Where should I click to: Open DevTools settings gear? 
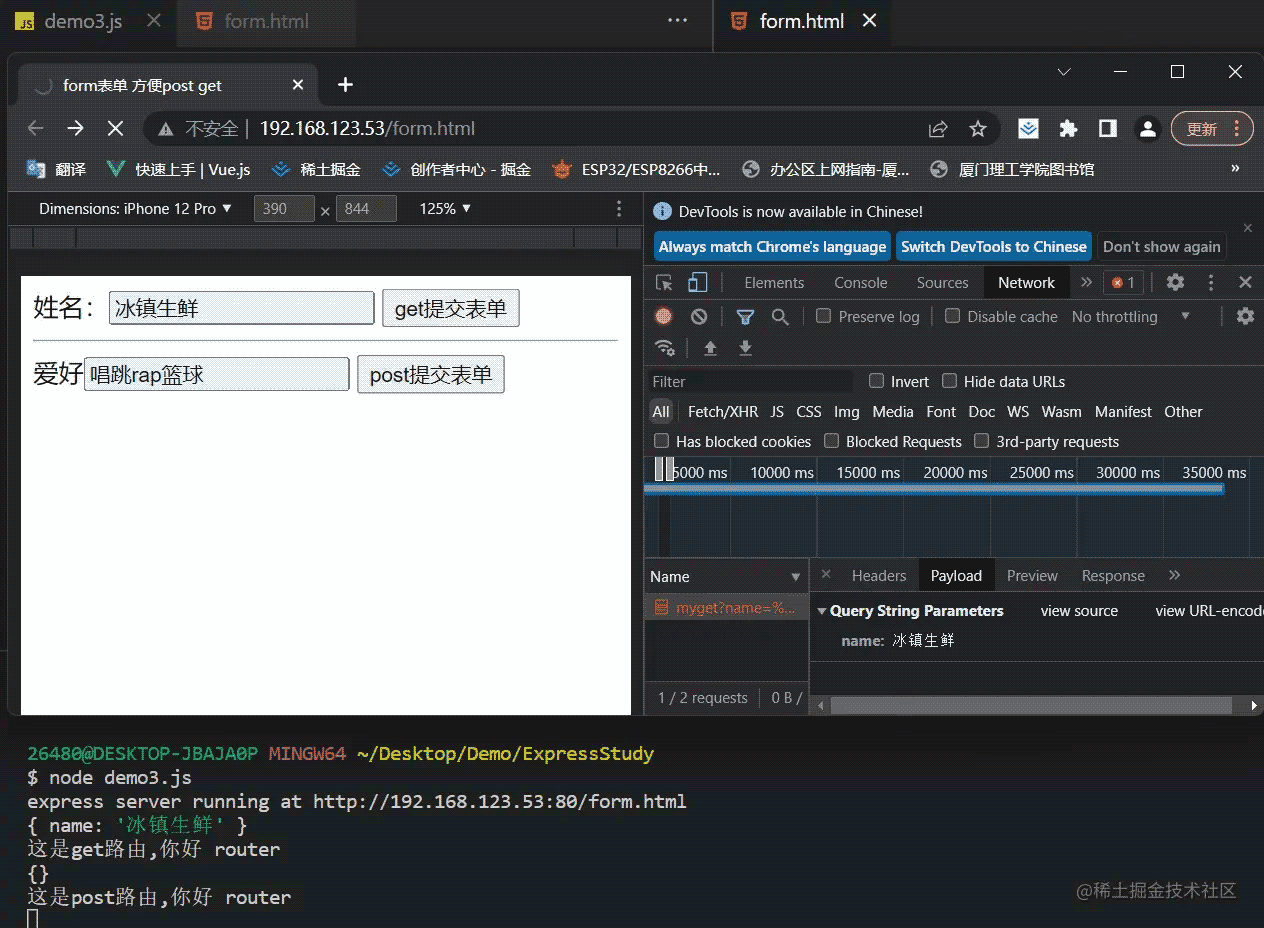coord(1175,282)
